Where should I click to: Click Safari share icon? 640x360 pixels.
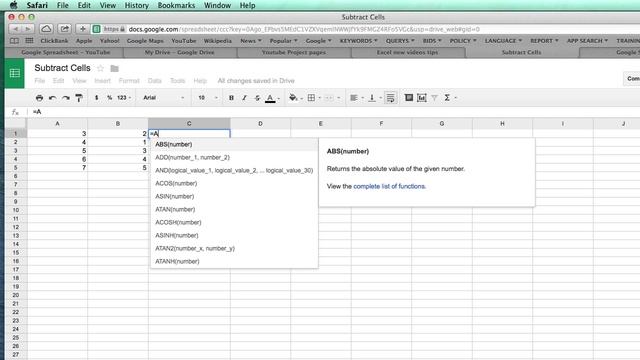click(64, 29)
